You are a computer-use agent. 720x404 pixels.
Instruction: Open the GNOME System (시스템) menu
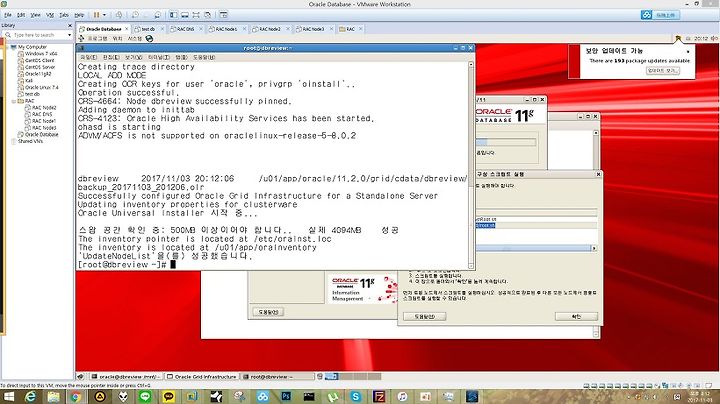[135, 39]
